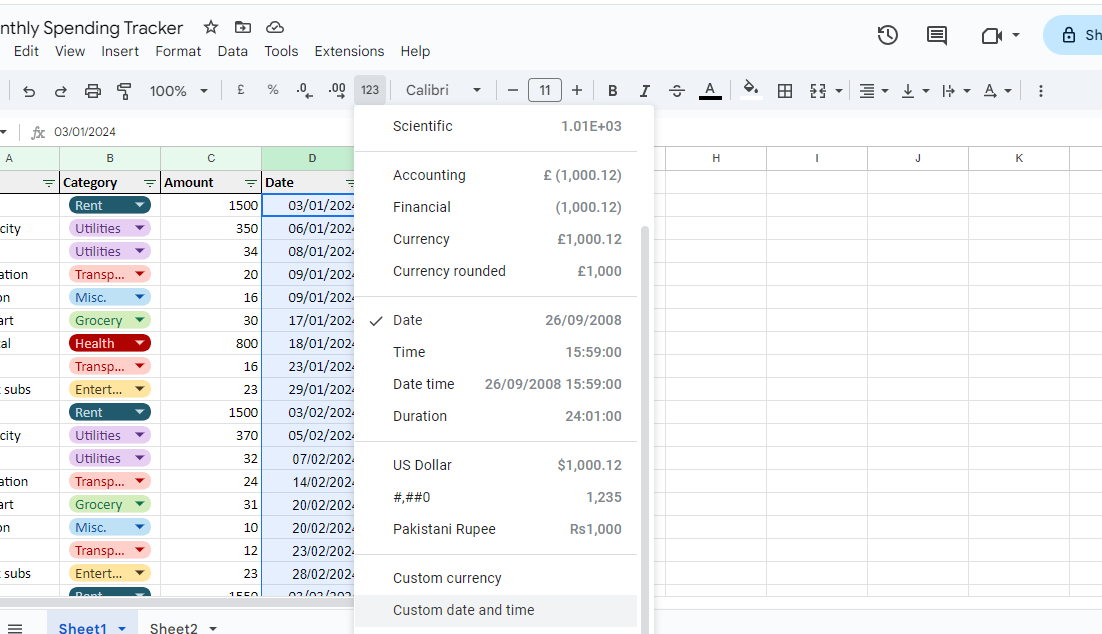Open the Help menu
1102x634 pixels.
(415, 51)
